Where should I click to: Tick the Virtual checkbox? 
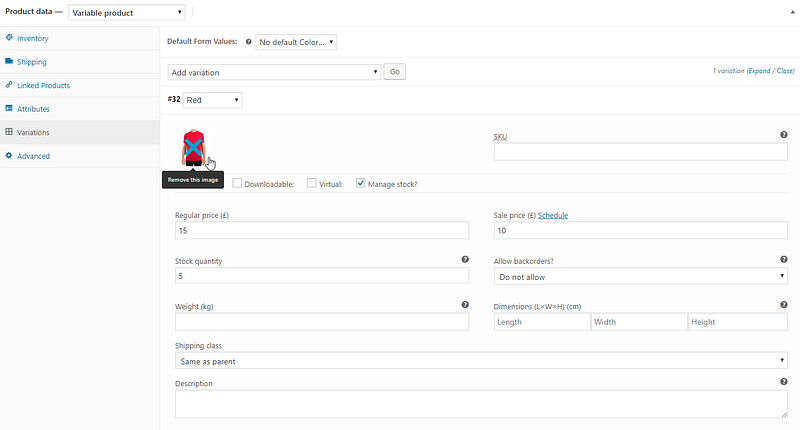[312, 183]
